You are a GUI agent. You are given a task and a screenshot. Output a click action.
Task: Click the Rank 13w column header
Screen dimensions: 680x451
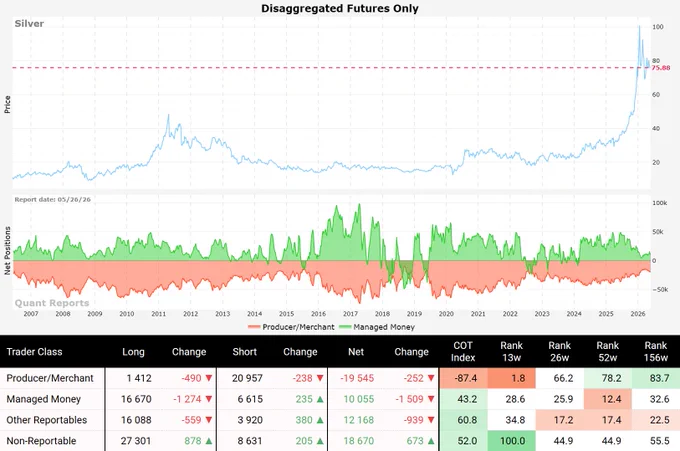pyautogui.click(x=511, y=352)
